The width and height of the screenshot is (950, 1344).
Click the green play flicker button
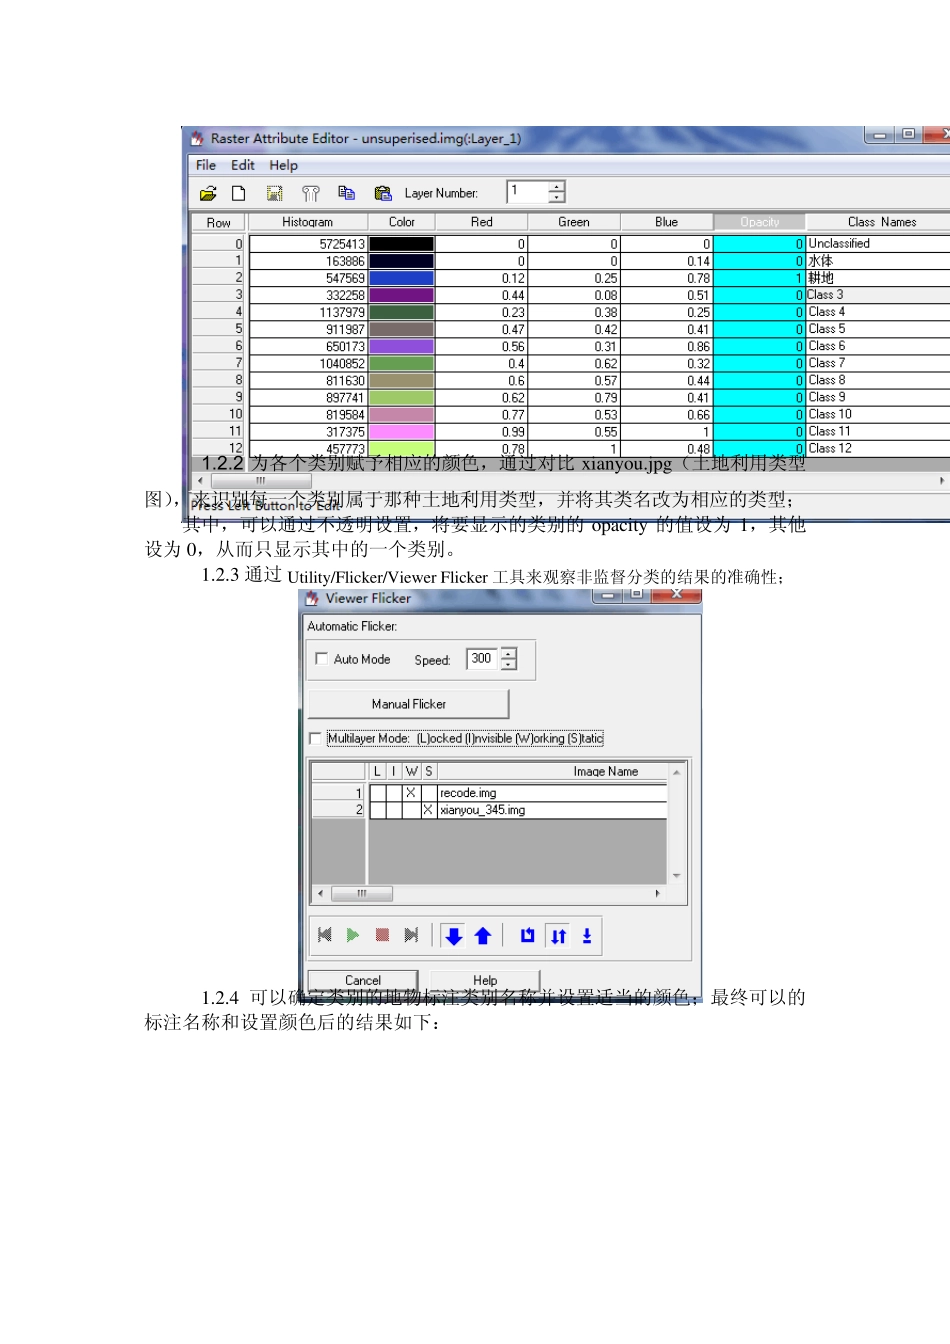coord(353,935)
